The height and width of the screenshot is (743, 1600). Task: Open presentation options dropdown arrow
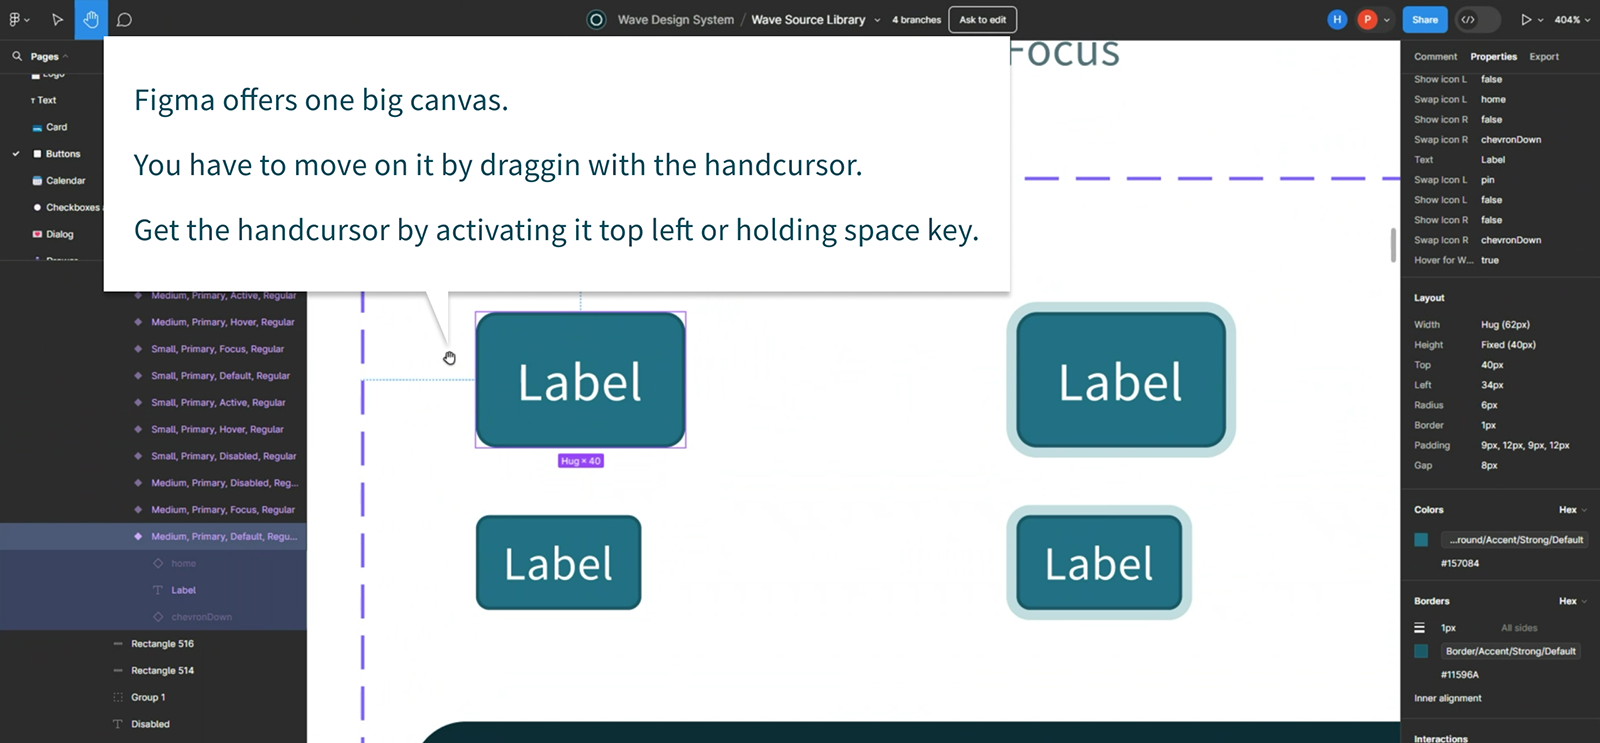click(x=1541, y=20)
